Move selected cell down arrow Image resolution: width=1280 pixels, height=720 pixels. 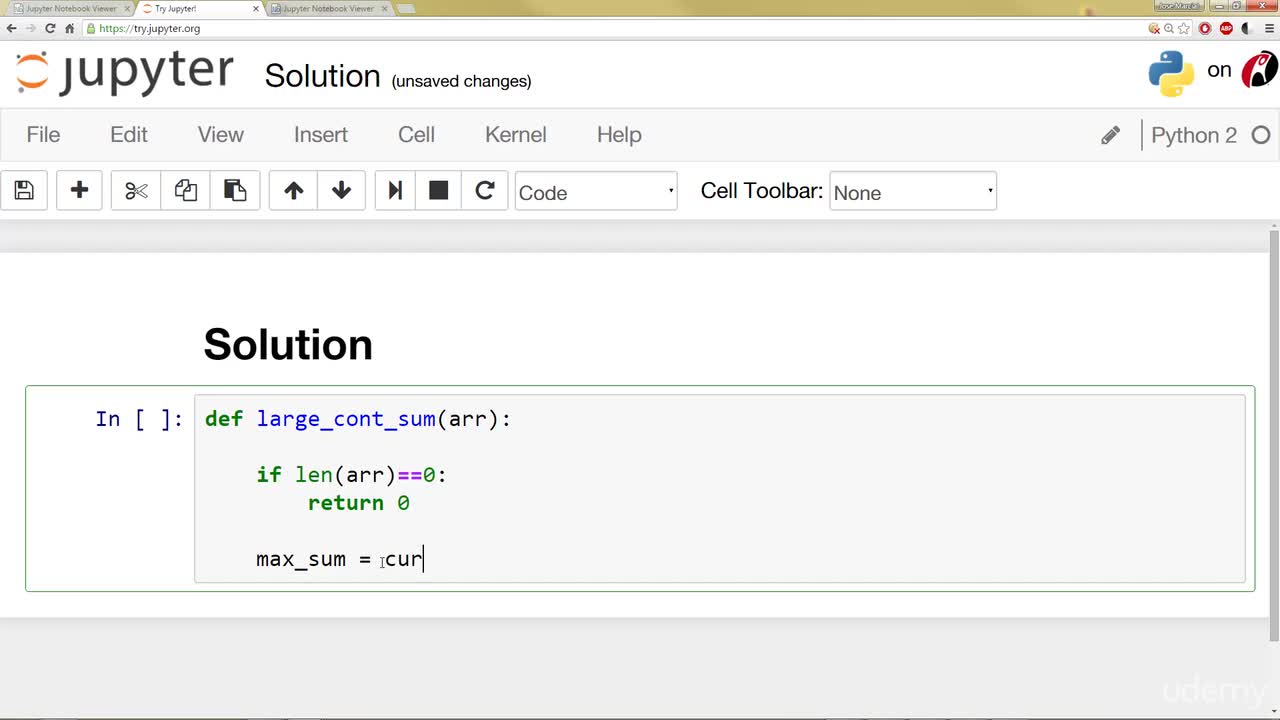point(341,190)
